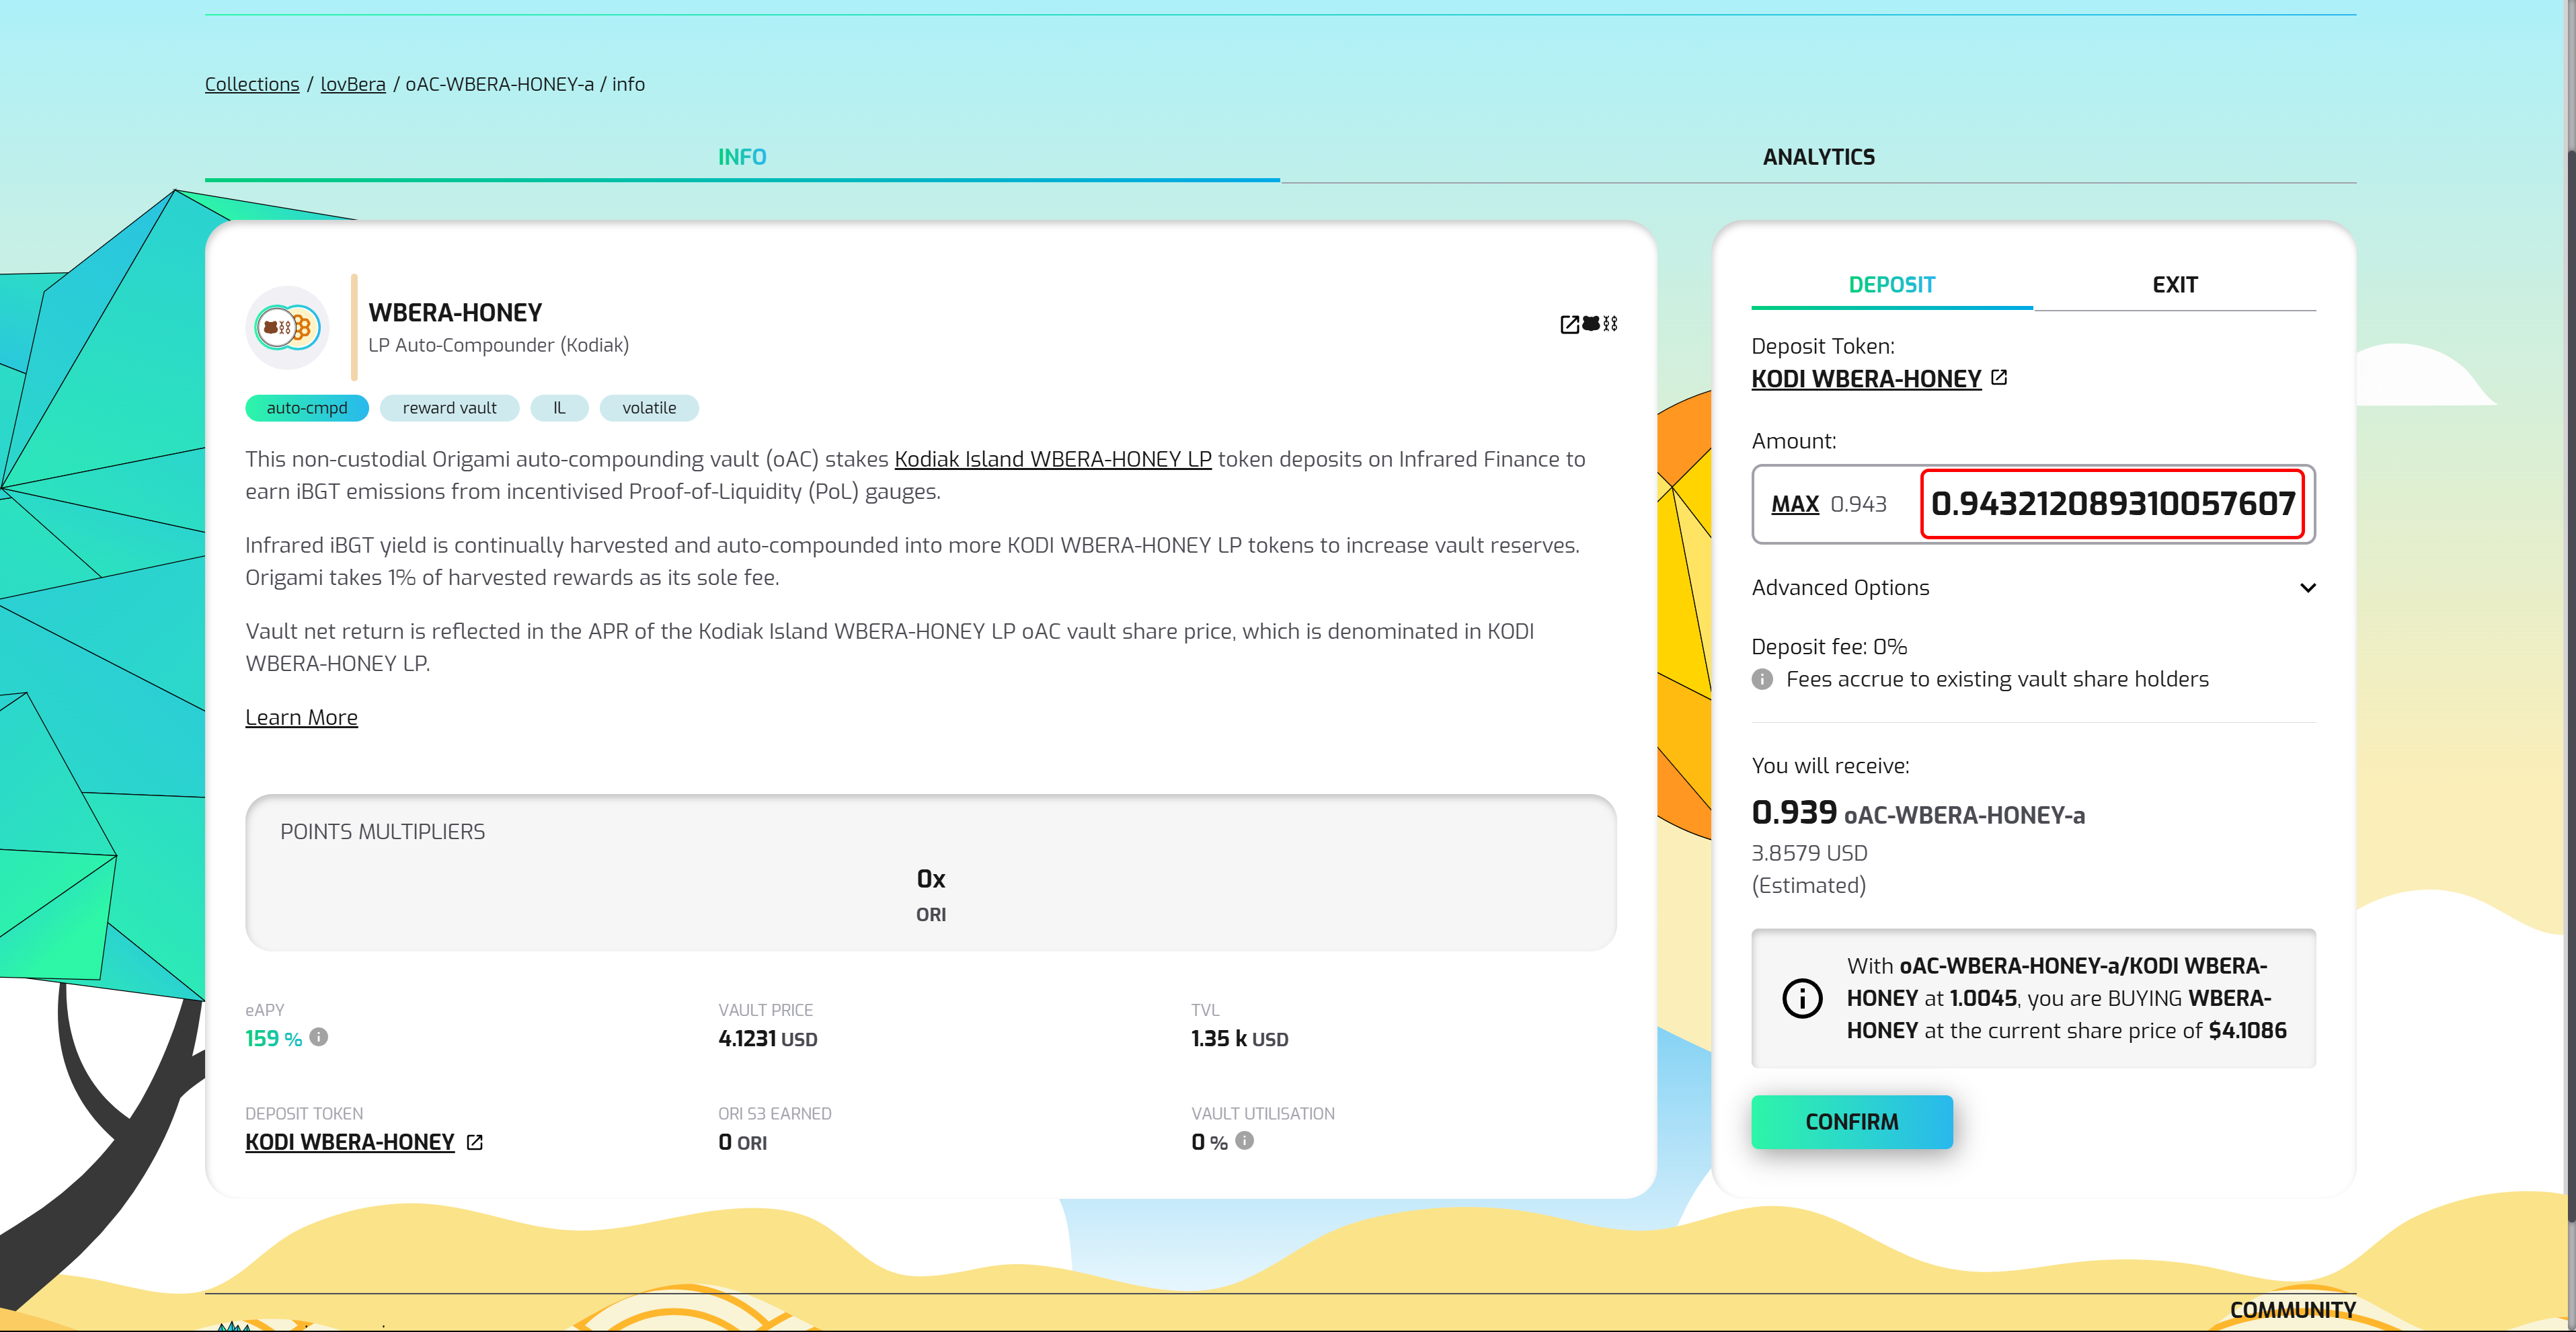Image resolution: width=2576 pixels, height=1332 pixels.
Task: Open the vault external link icon
Action: (x=1569, y=324)
